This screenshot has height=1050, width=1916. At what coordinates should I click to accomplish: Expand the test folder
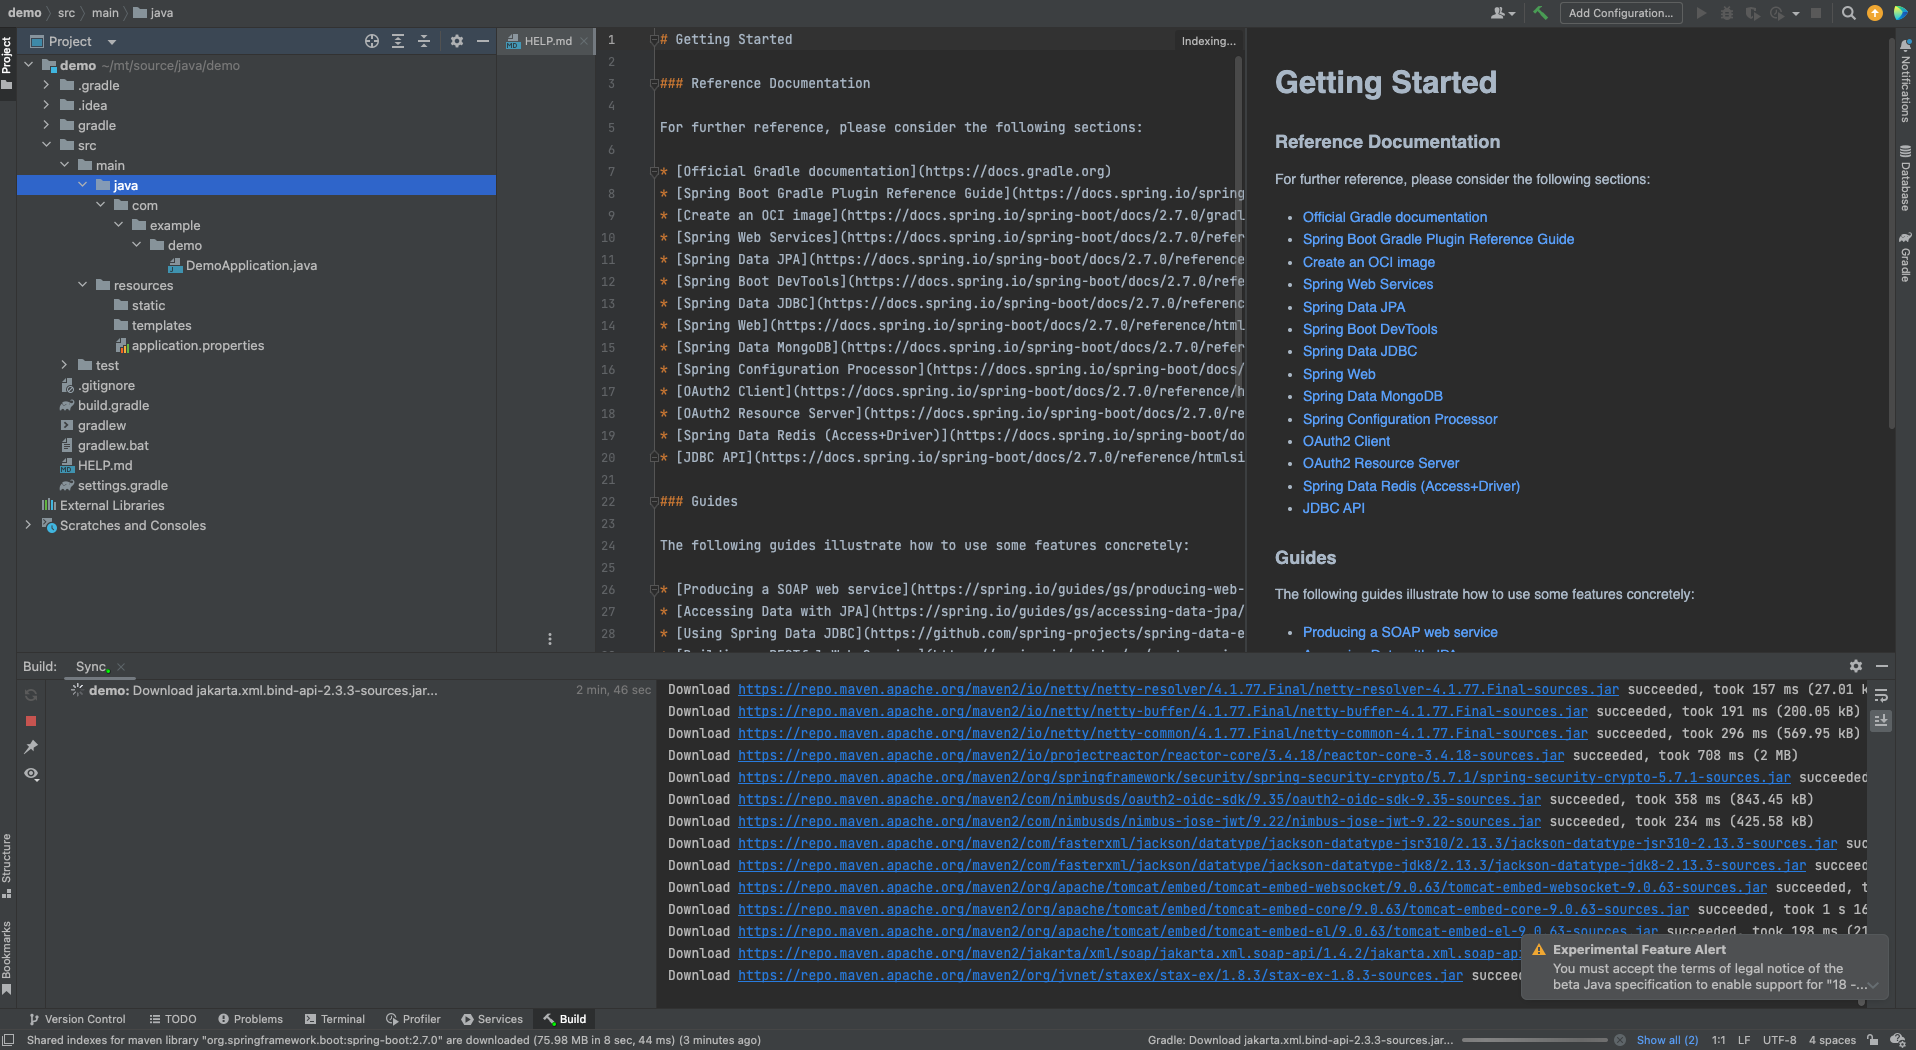point(64,365)
